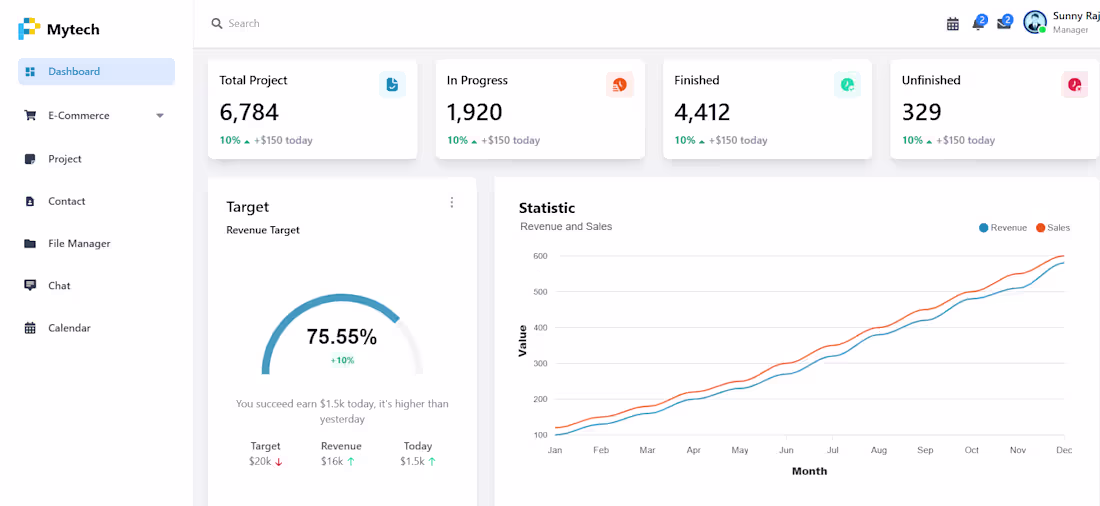1100x506 pixels.
Task: Open the calendar icon in the top bar
Action: pyautogui.click(x=953, y=24)
